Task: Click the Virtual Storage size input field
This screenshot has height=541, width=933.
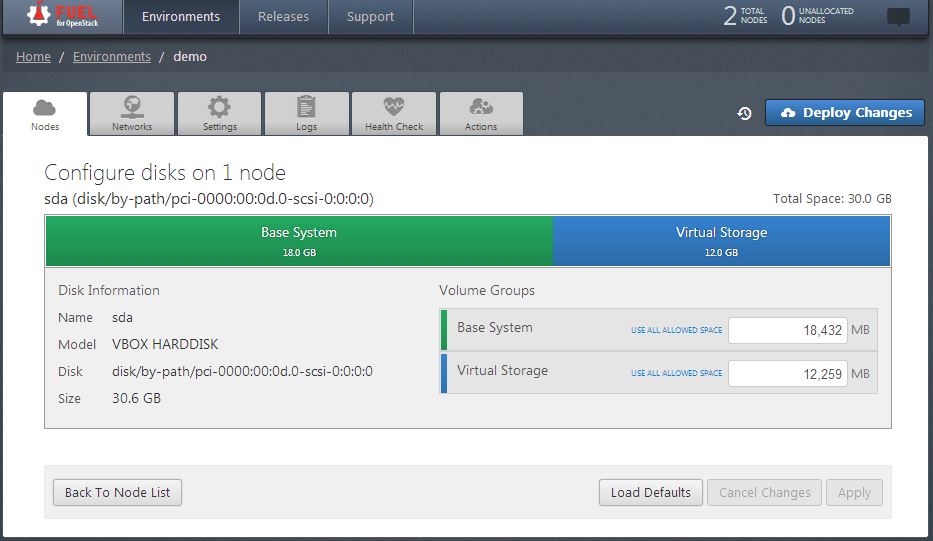Action: click(787, 374)
